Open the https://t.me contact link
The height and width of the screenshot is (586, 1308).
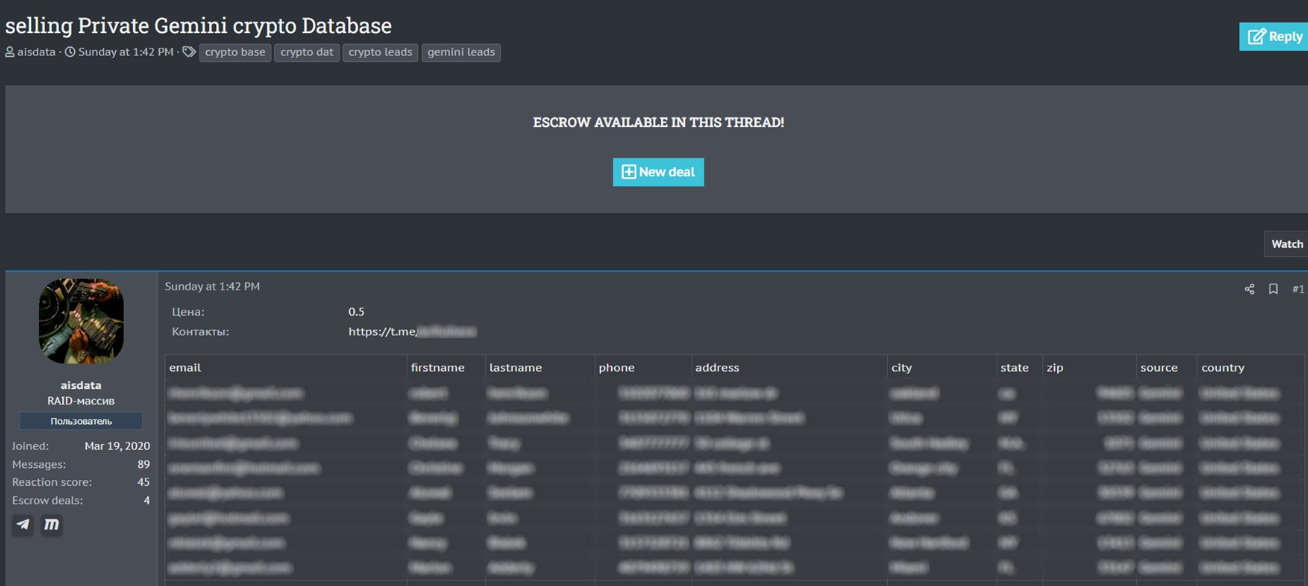412,331
